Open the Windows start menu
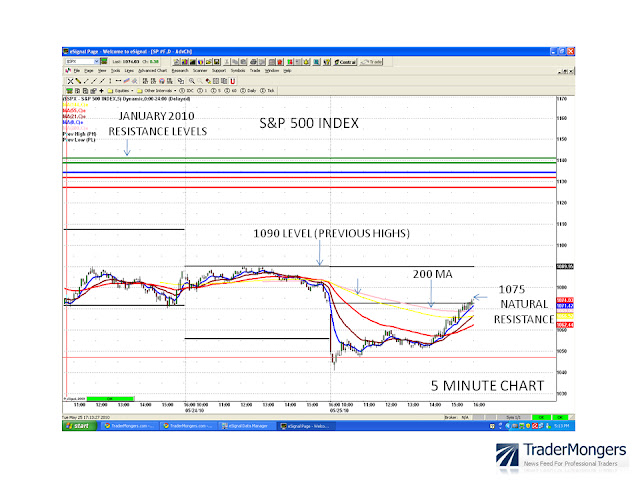The width and height of the screenshot is (640, 480). point(79,426)
